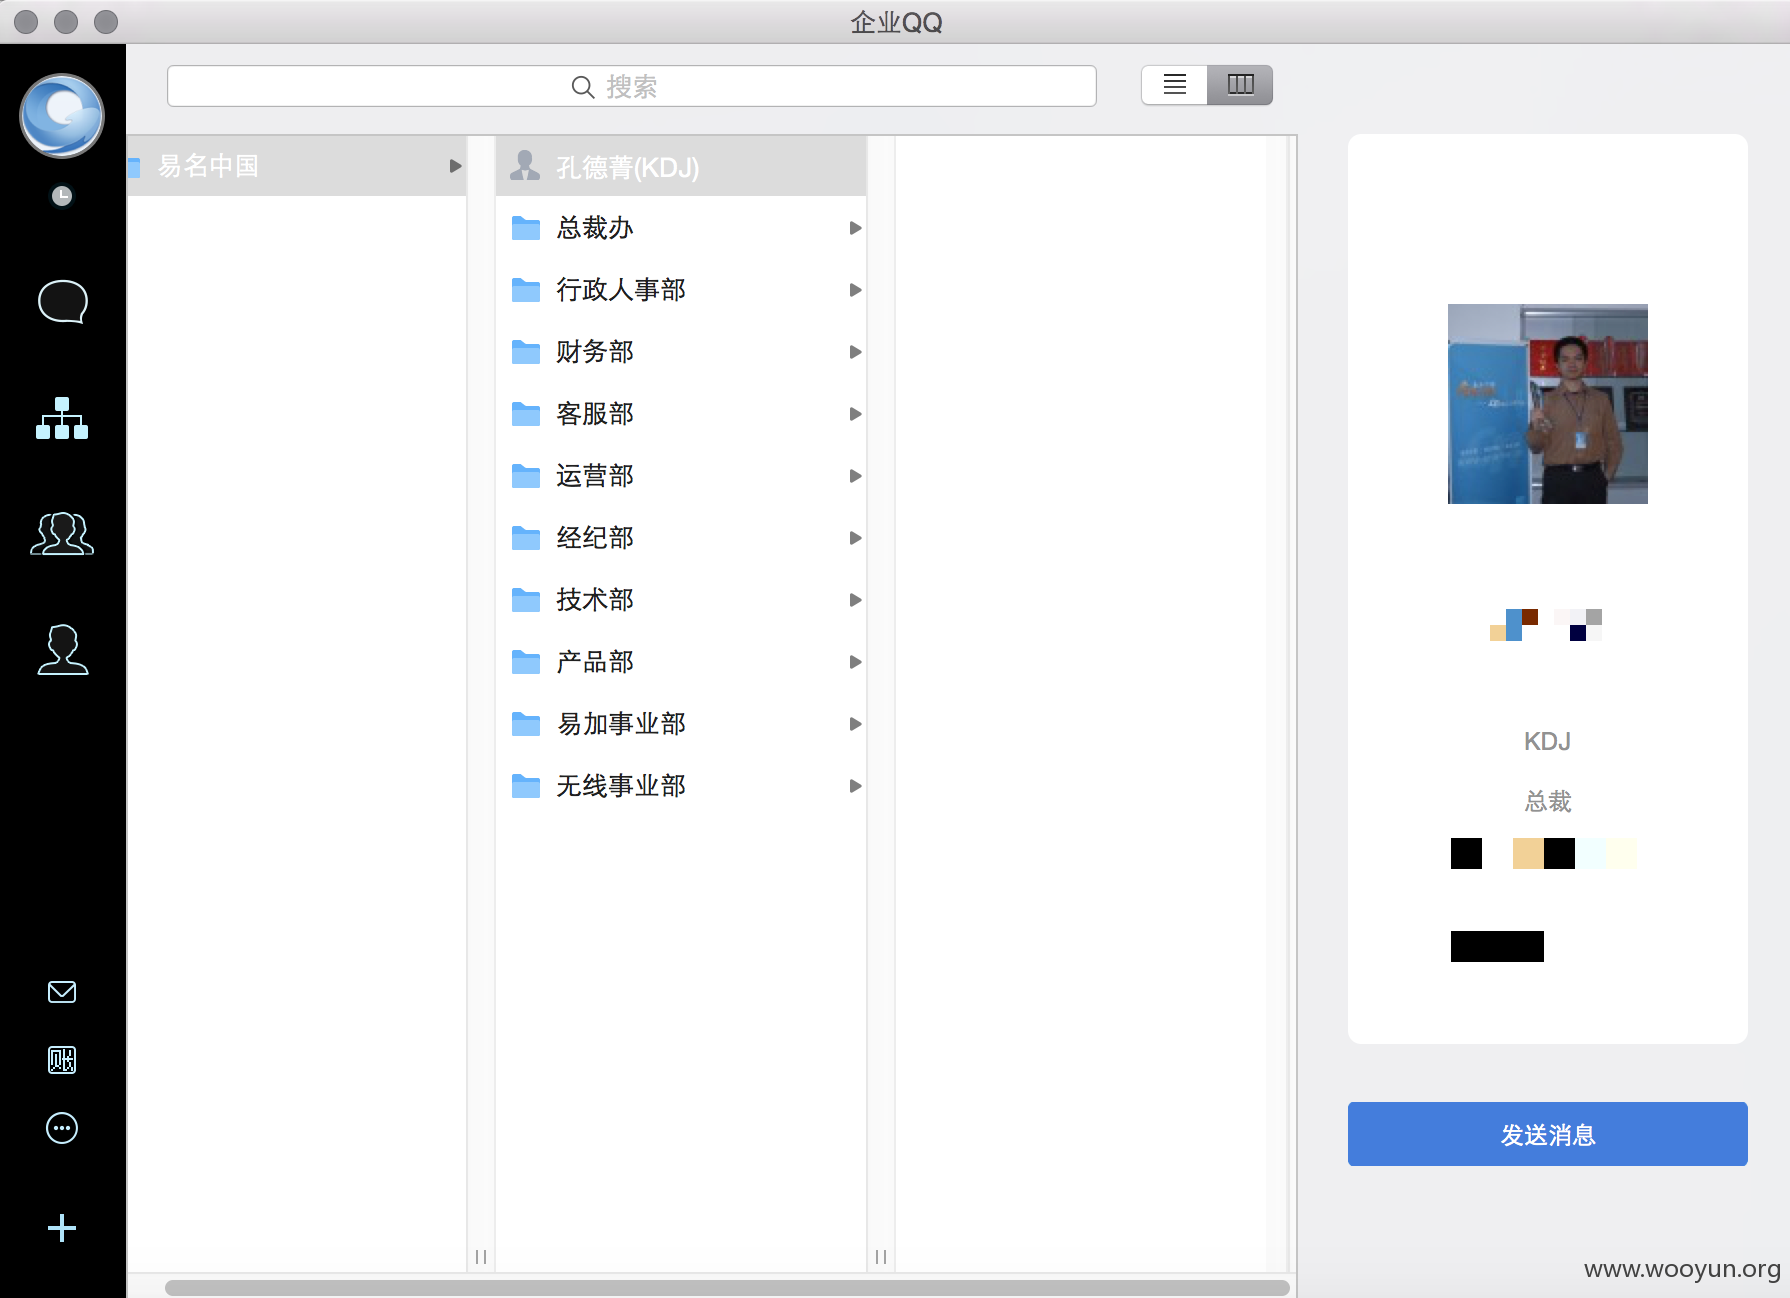Click the 总裁办 folder icon
The image size is (1790, 1298).
526,228
